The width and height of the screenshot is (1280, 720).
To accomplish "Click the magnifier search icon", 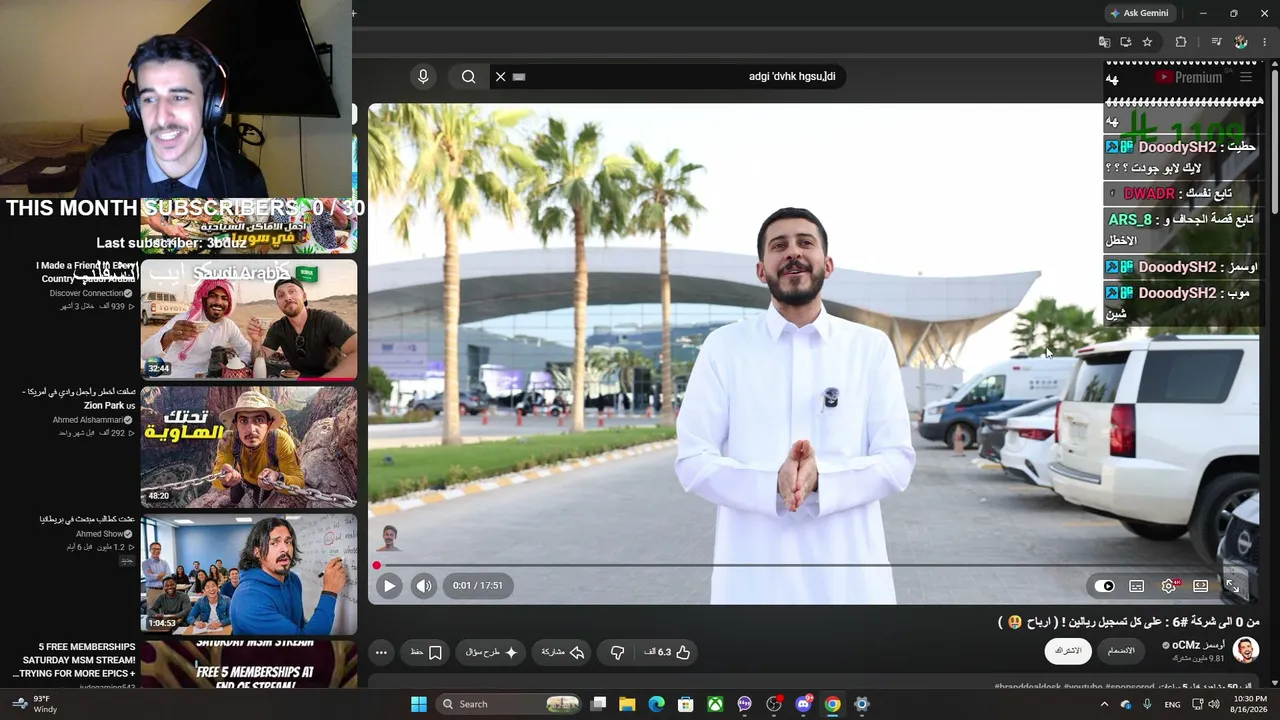I will pyautogui.click(x=468, y=76).
